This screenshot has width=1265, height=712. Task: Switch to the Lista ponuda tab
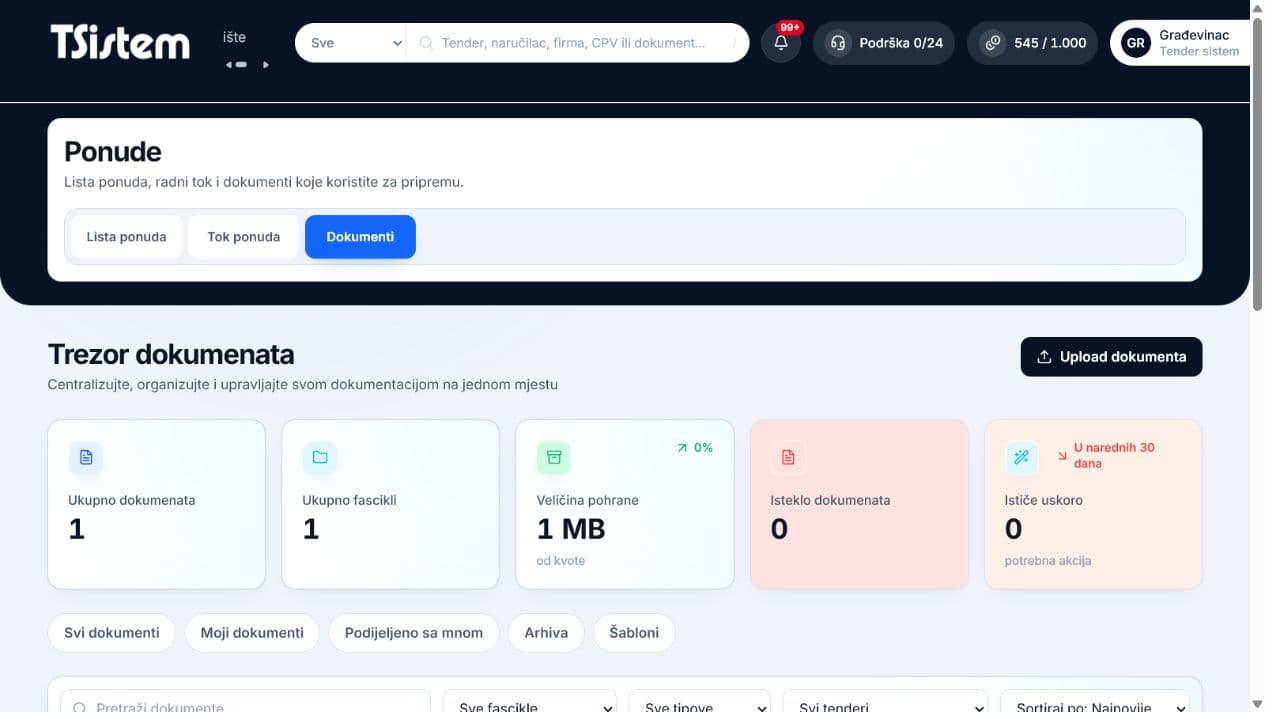126,237
